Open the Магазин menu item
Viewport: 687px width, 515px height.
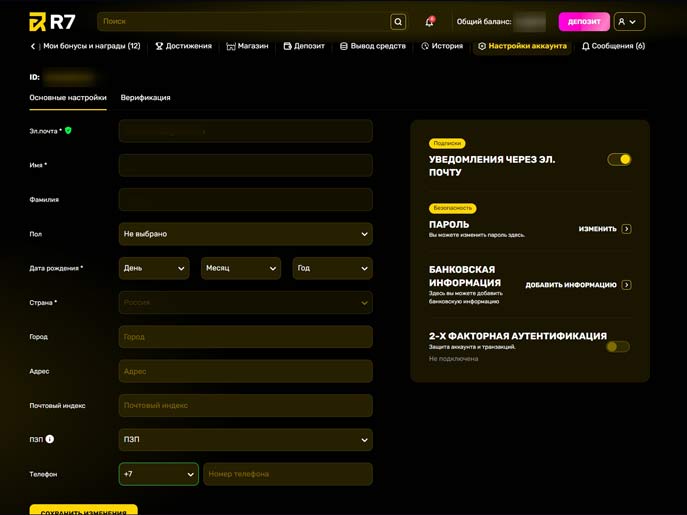pos(247,46)
